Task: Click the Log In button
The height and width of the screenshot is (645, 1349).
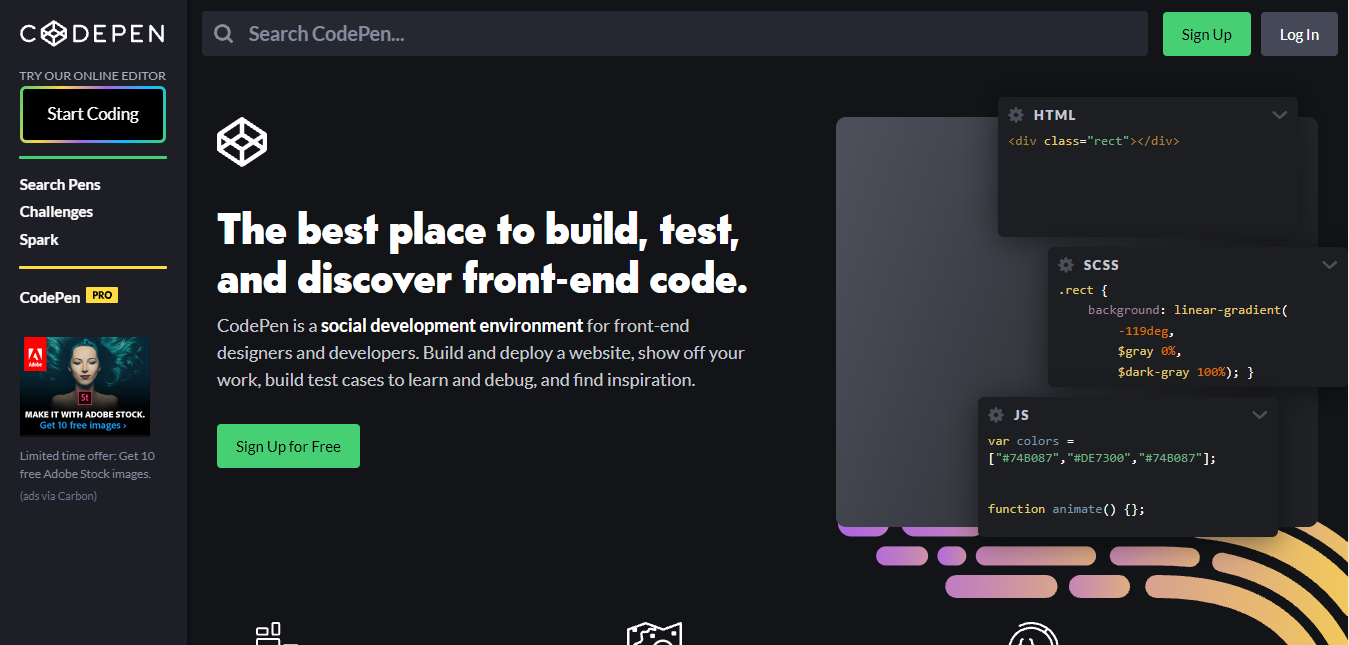Action: coord(1299,34)
